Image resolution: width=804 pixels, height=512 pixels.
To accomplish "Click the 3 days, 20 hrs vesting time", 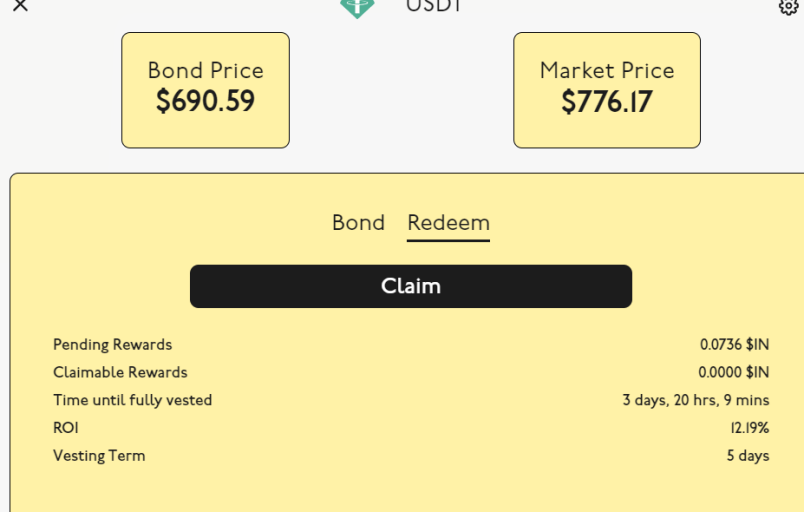I will pyautogui.click(x=696, y=400).
